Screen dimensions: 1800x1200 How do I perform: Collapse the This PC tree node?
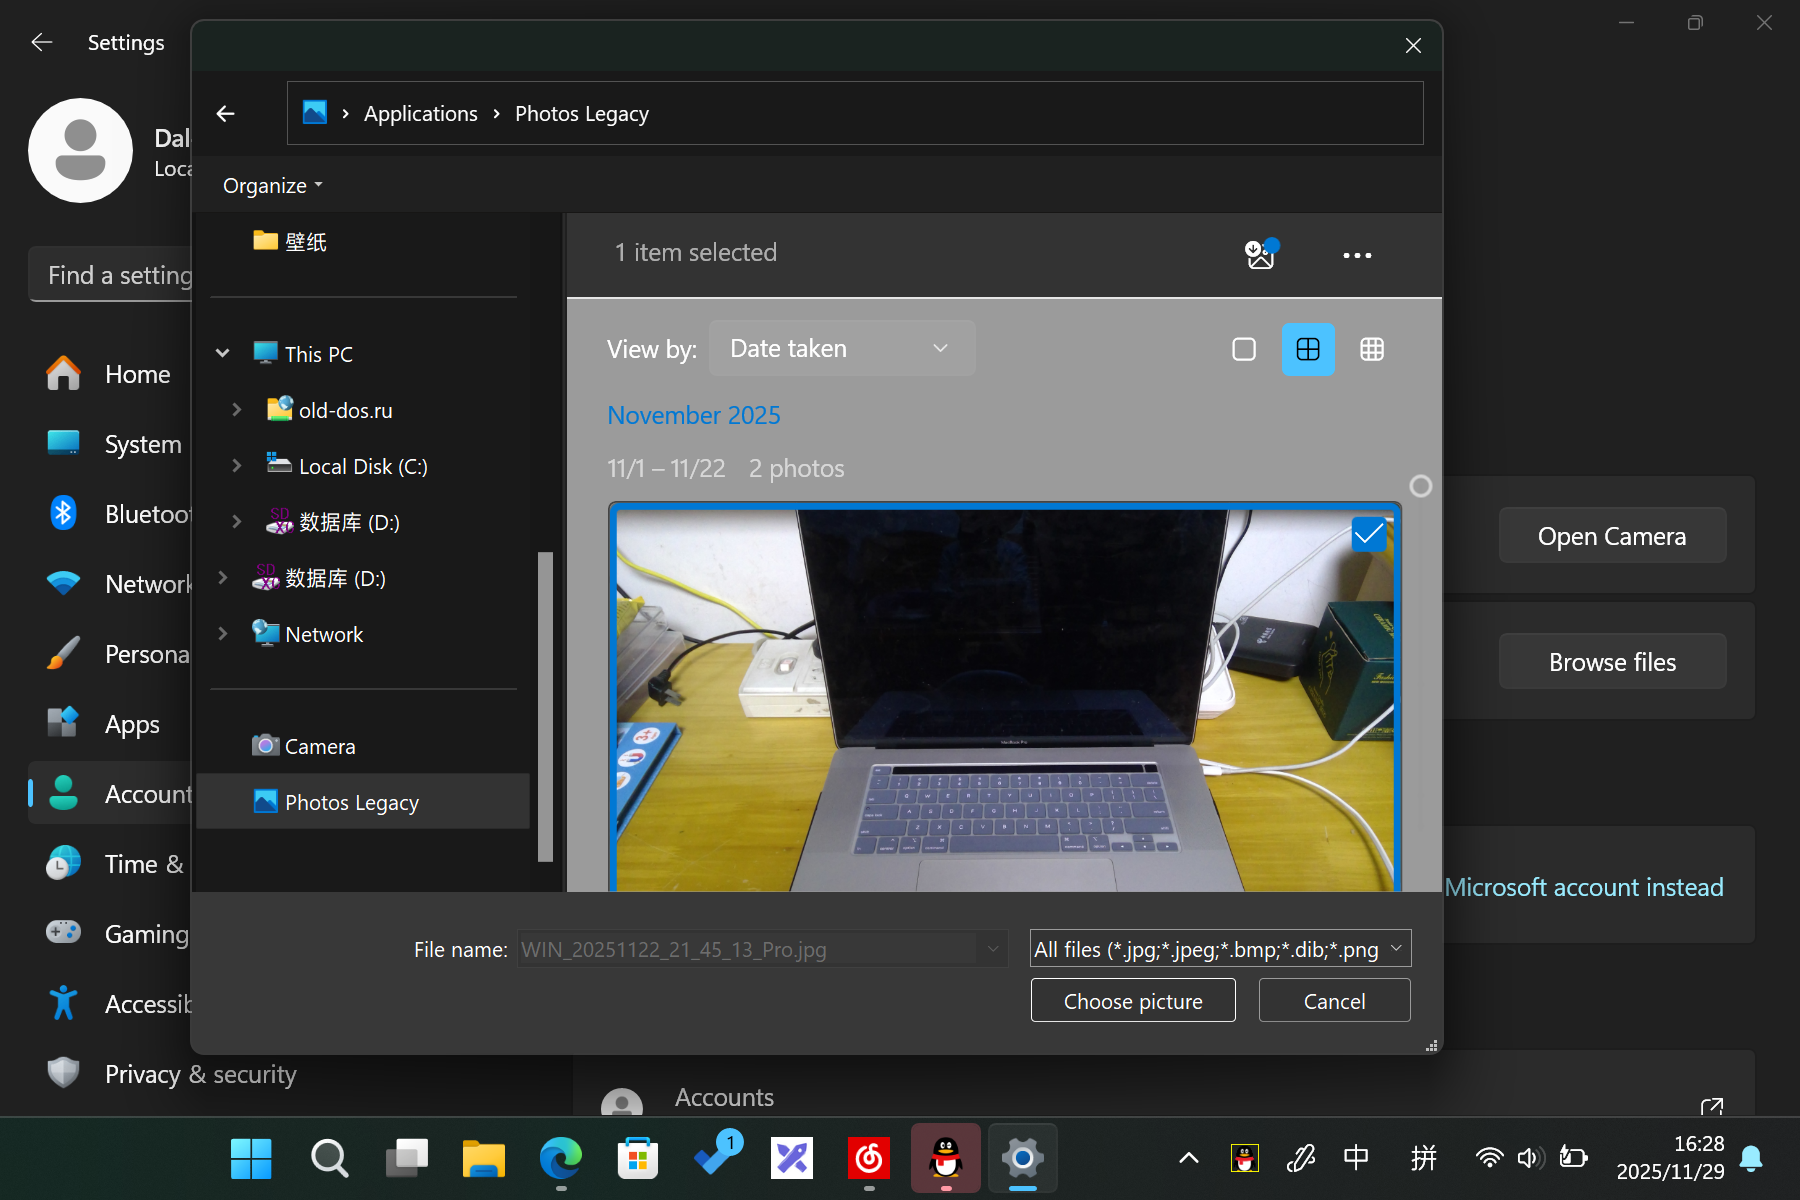pos(223,353)
